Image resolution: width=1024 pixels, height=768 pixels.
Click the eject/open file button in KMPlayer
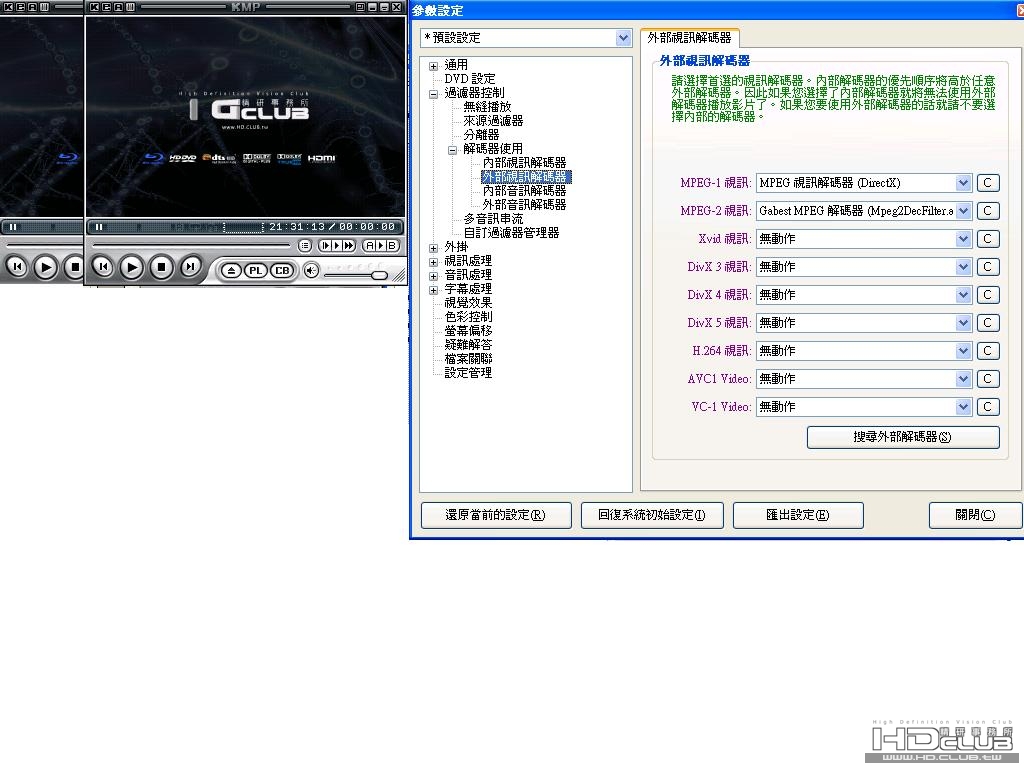231,270
